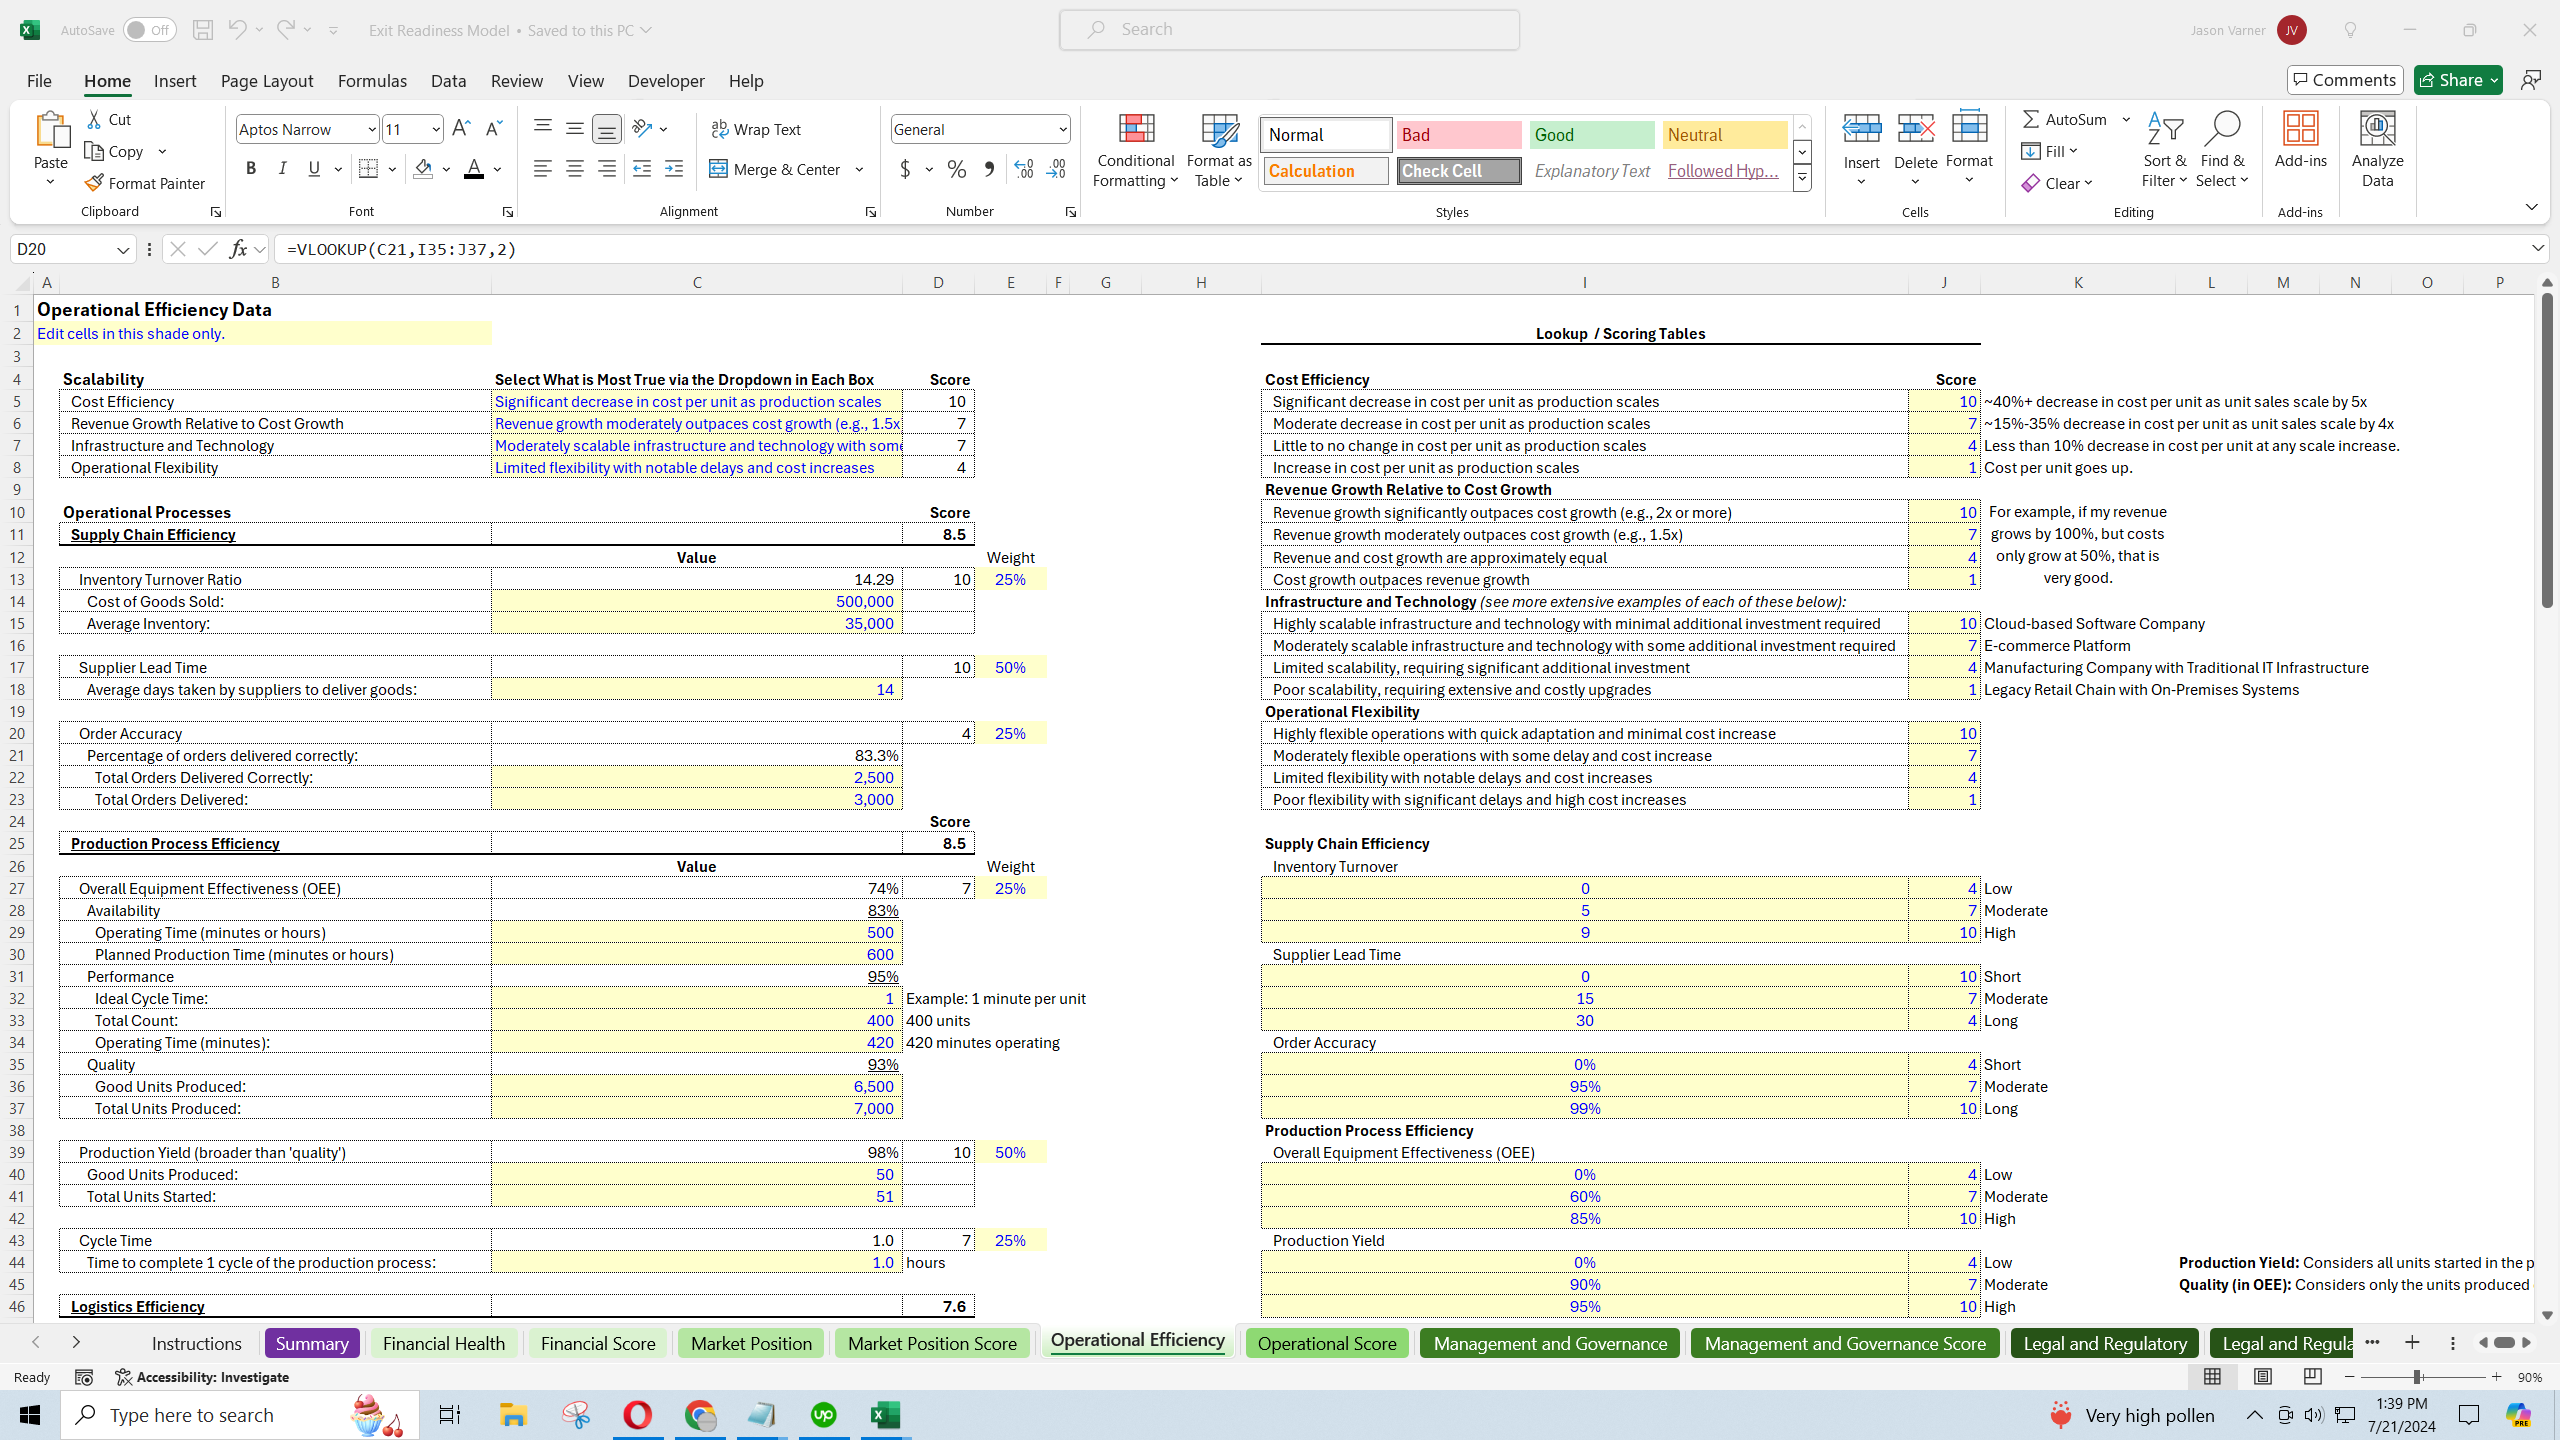
Task: Toggle Bold formatting
Action: tap(250, 169)
